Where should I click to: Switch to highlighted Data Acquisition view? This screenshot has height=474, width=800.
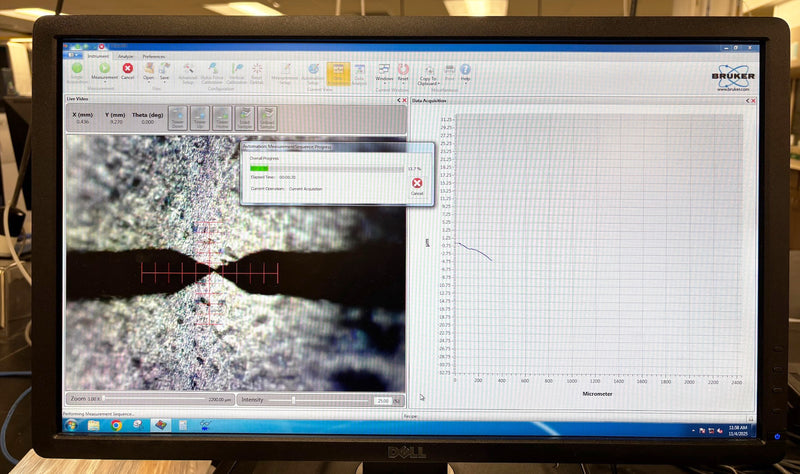(338, 73)
